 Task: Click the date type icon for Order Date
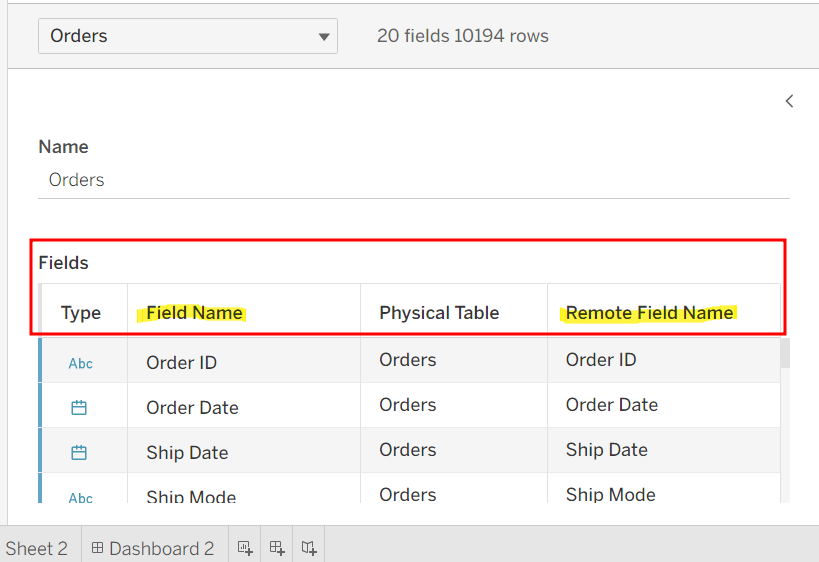79,407
